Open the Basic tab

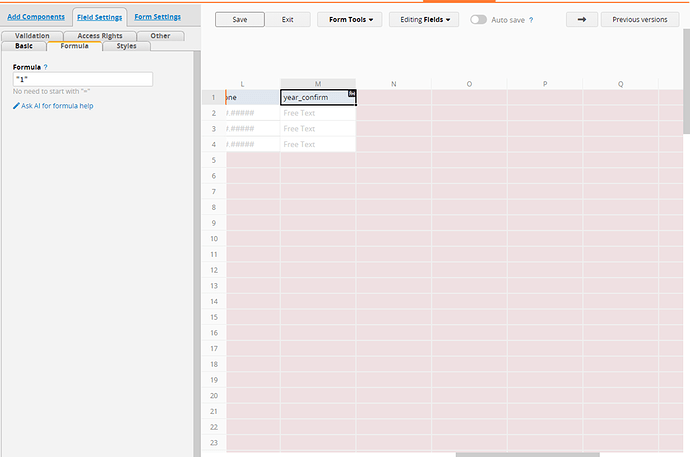coord(24,46)
